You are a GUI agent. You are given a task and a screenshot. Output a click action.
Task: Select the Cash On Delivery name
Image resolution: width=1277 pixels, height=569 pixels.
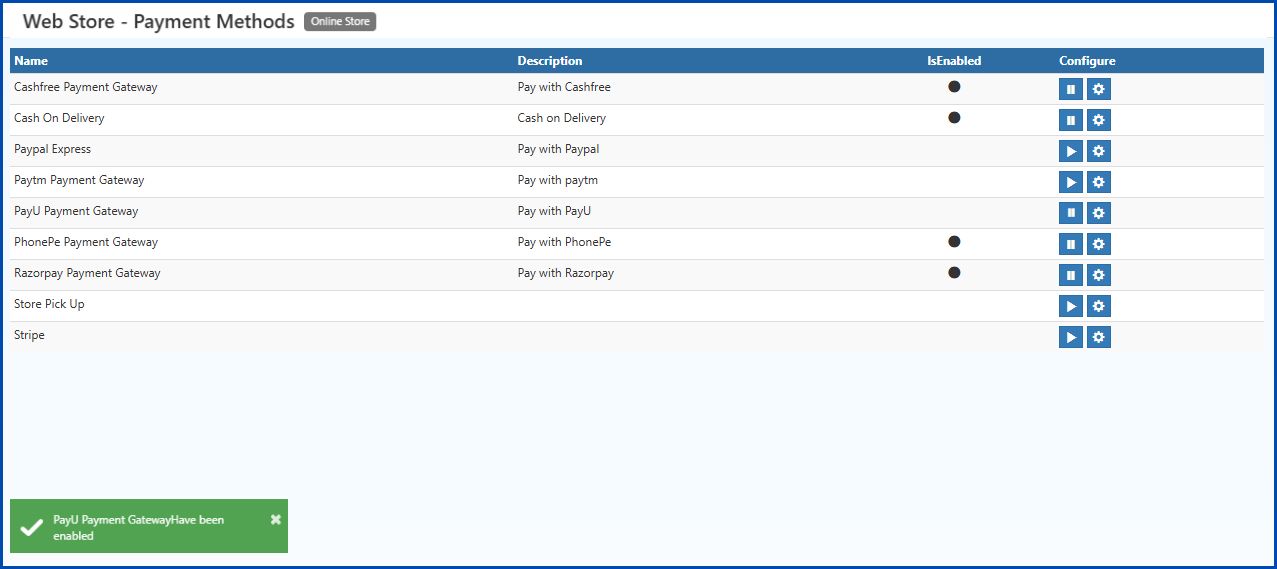click(59, 118)
